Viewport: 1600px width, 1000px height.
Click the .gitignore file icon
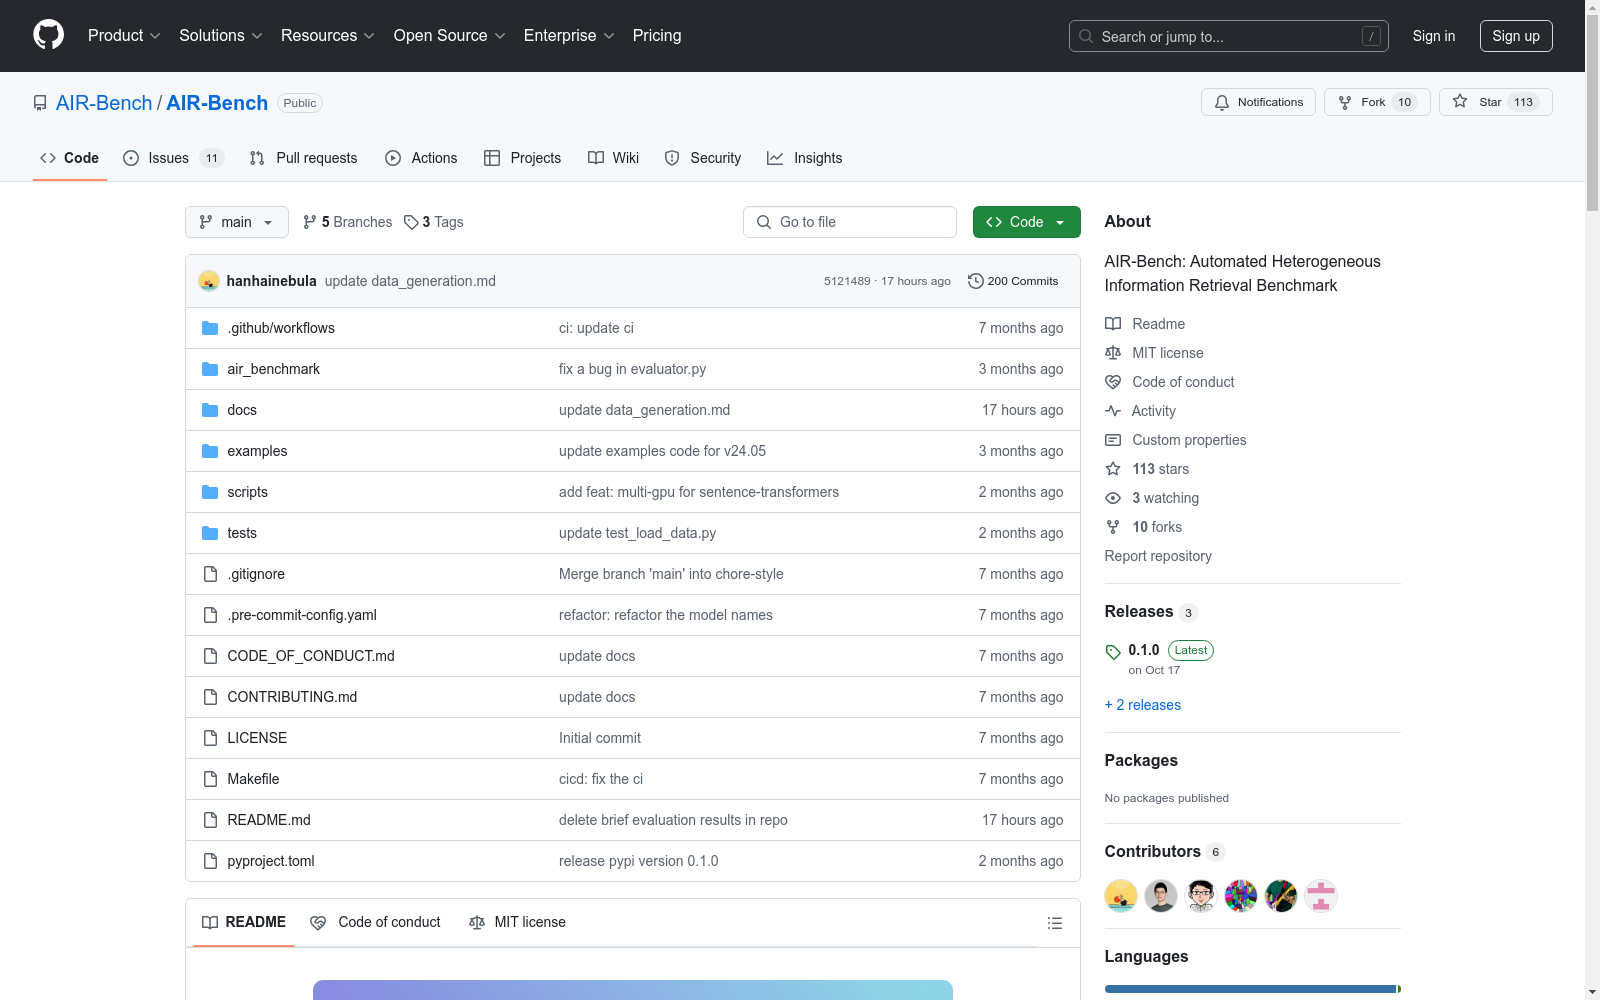click(210, 574)
